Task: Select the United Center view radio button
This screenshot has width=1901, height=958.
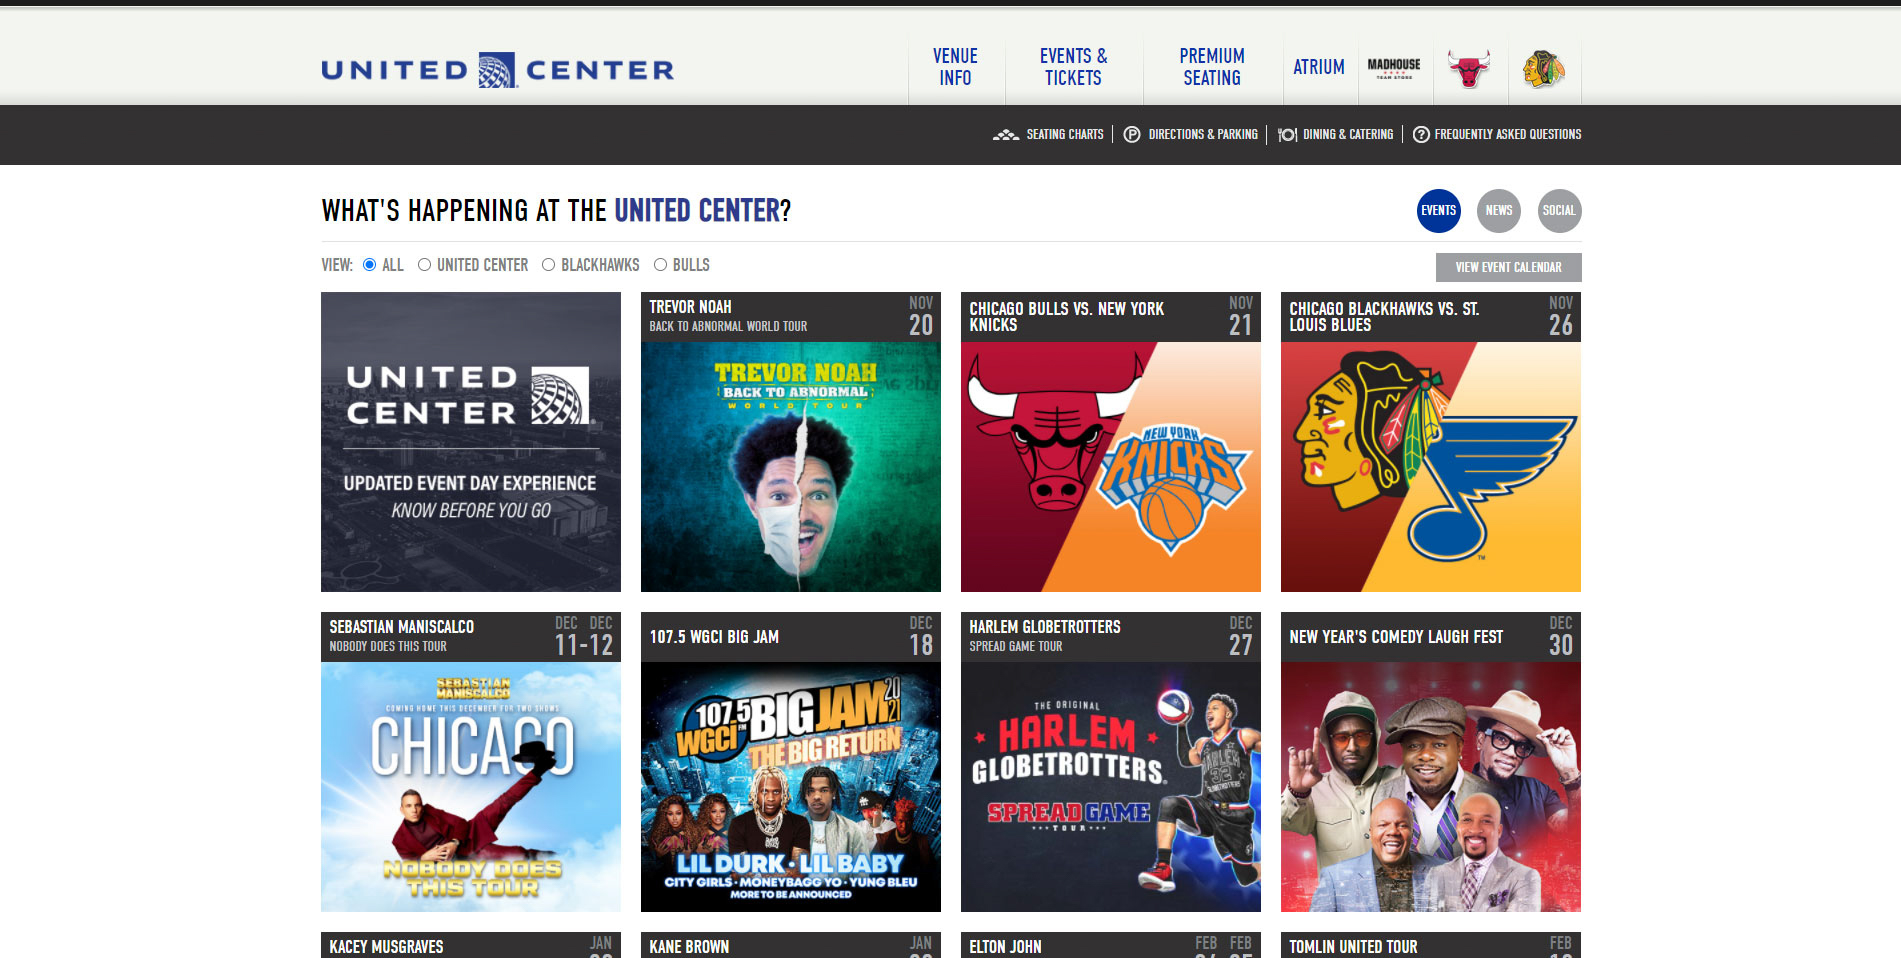Action: 424,265
